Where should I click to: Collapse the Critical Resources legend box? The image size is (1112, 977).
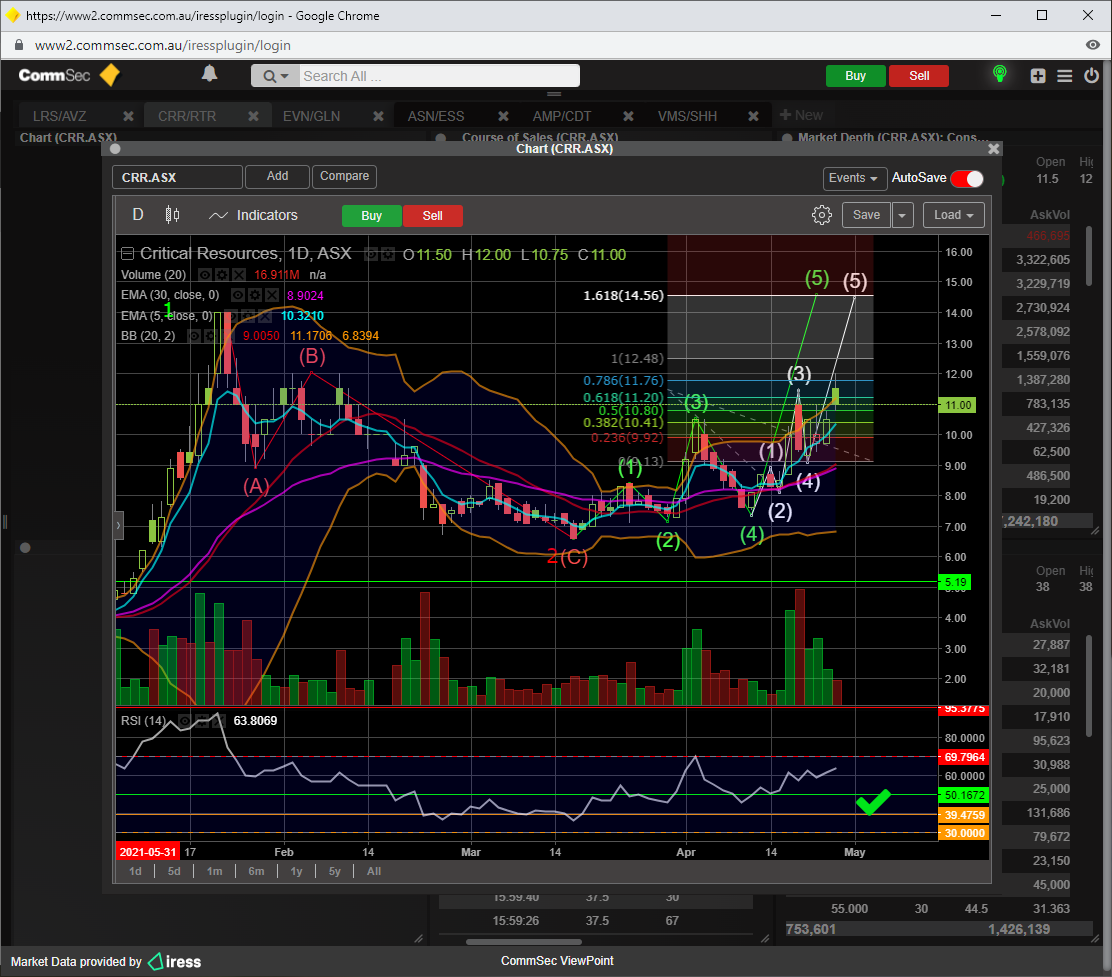coord(127,253)
